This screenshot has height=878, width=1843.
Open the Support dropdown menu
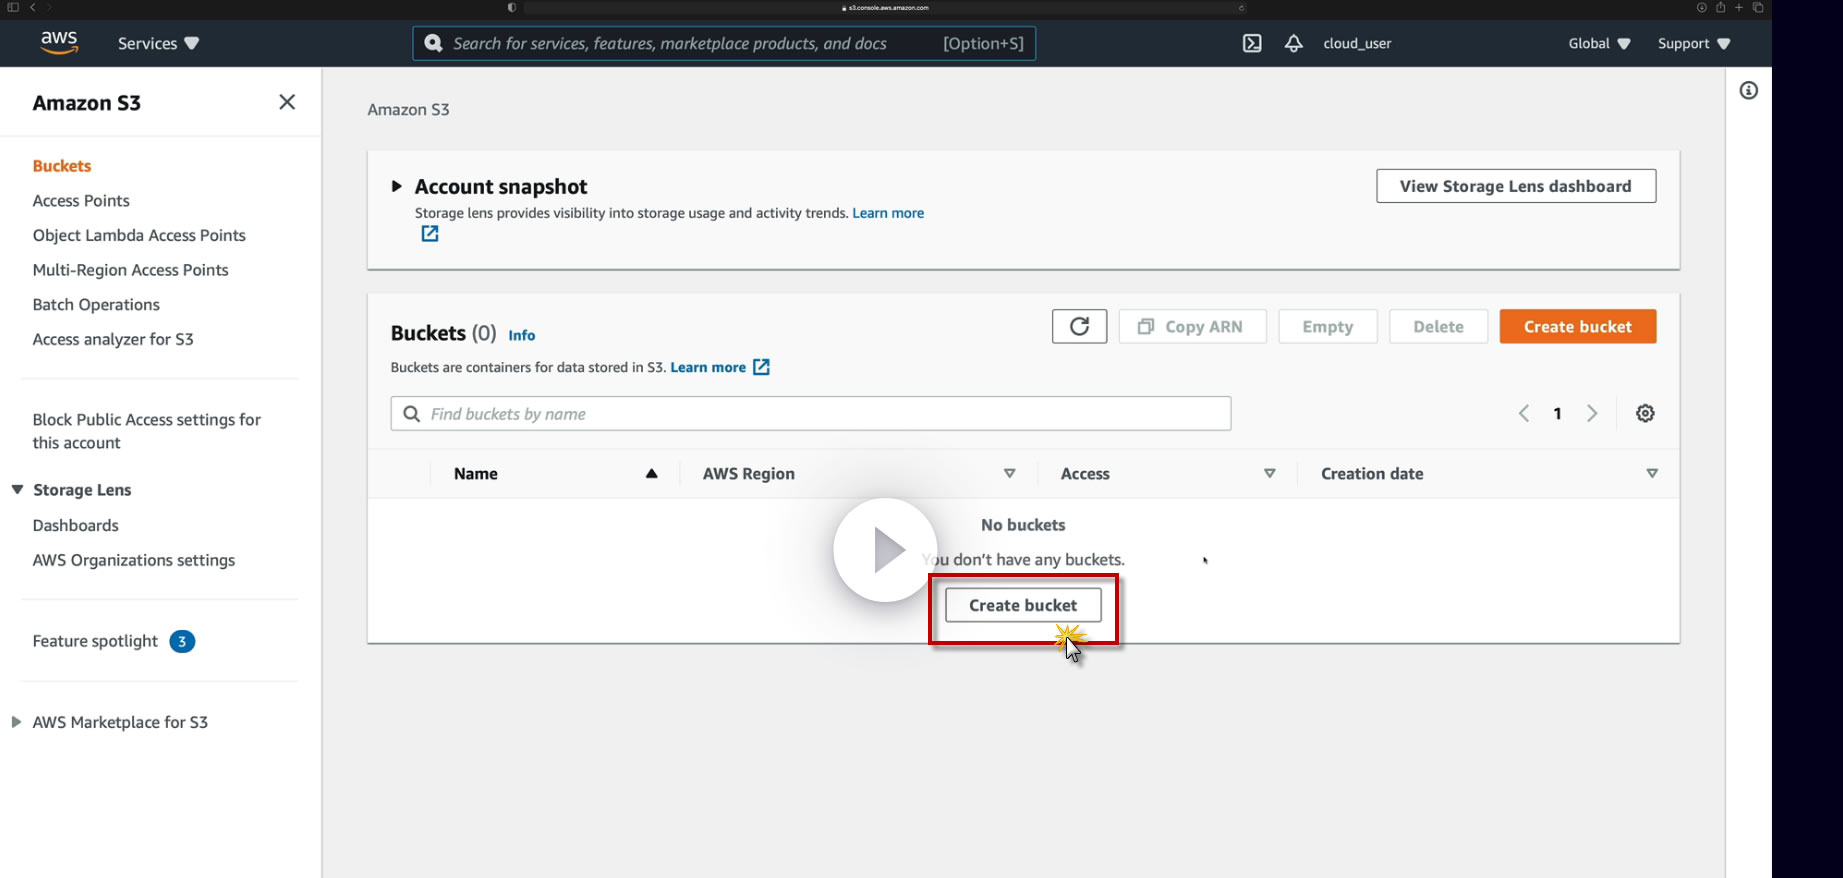[1694, 43]
